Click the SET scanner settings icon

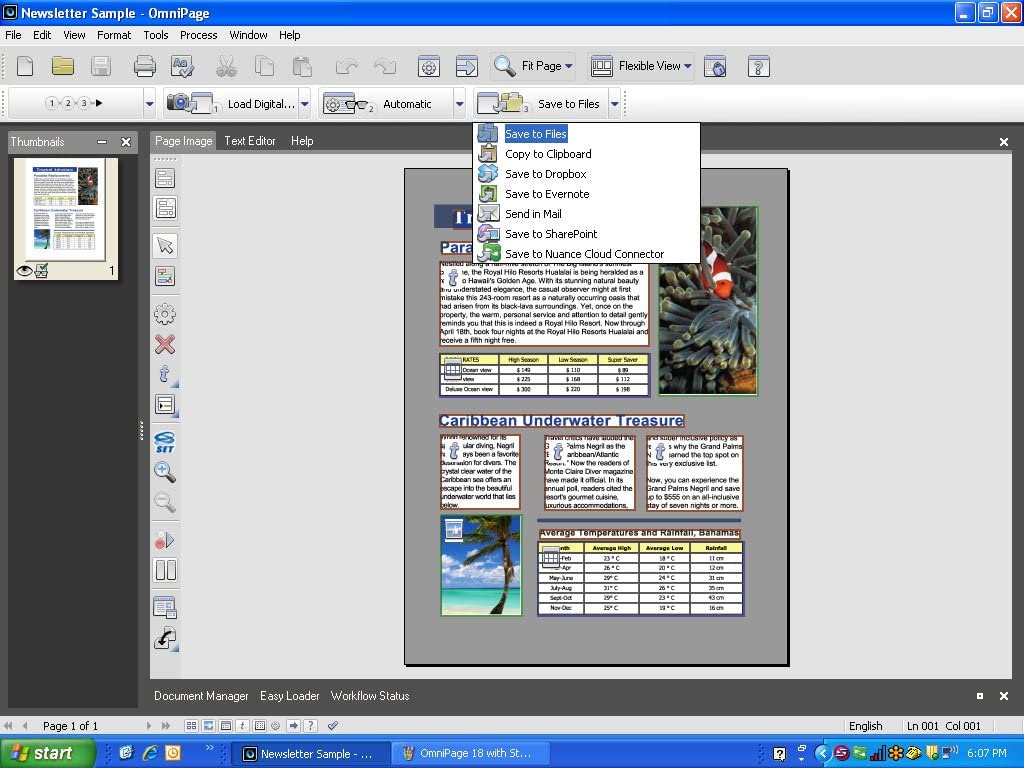click(165, 441)
